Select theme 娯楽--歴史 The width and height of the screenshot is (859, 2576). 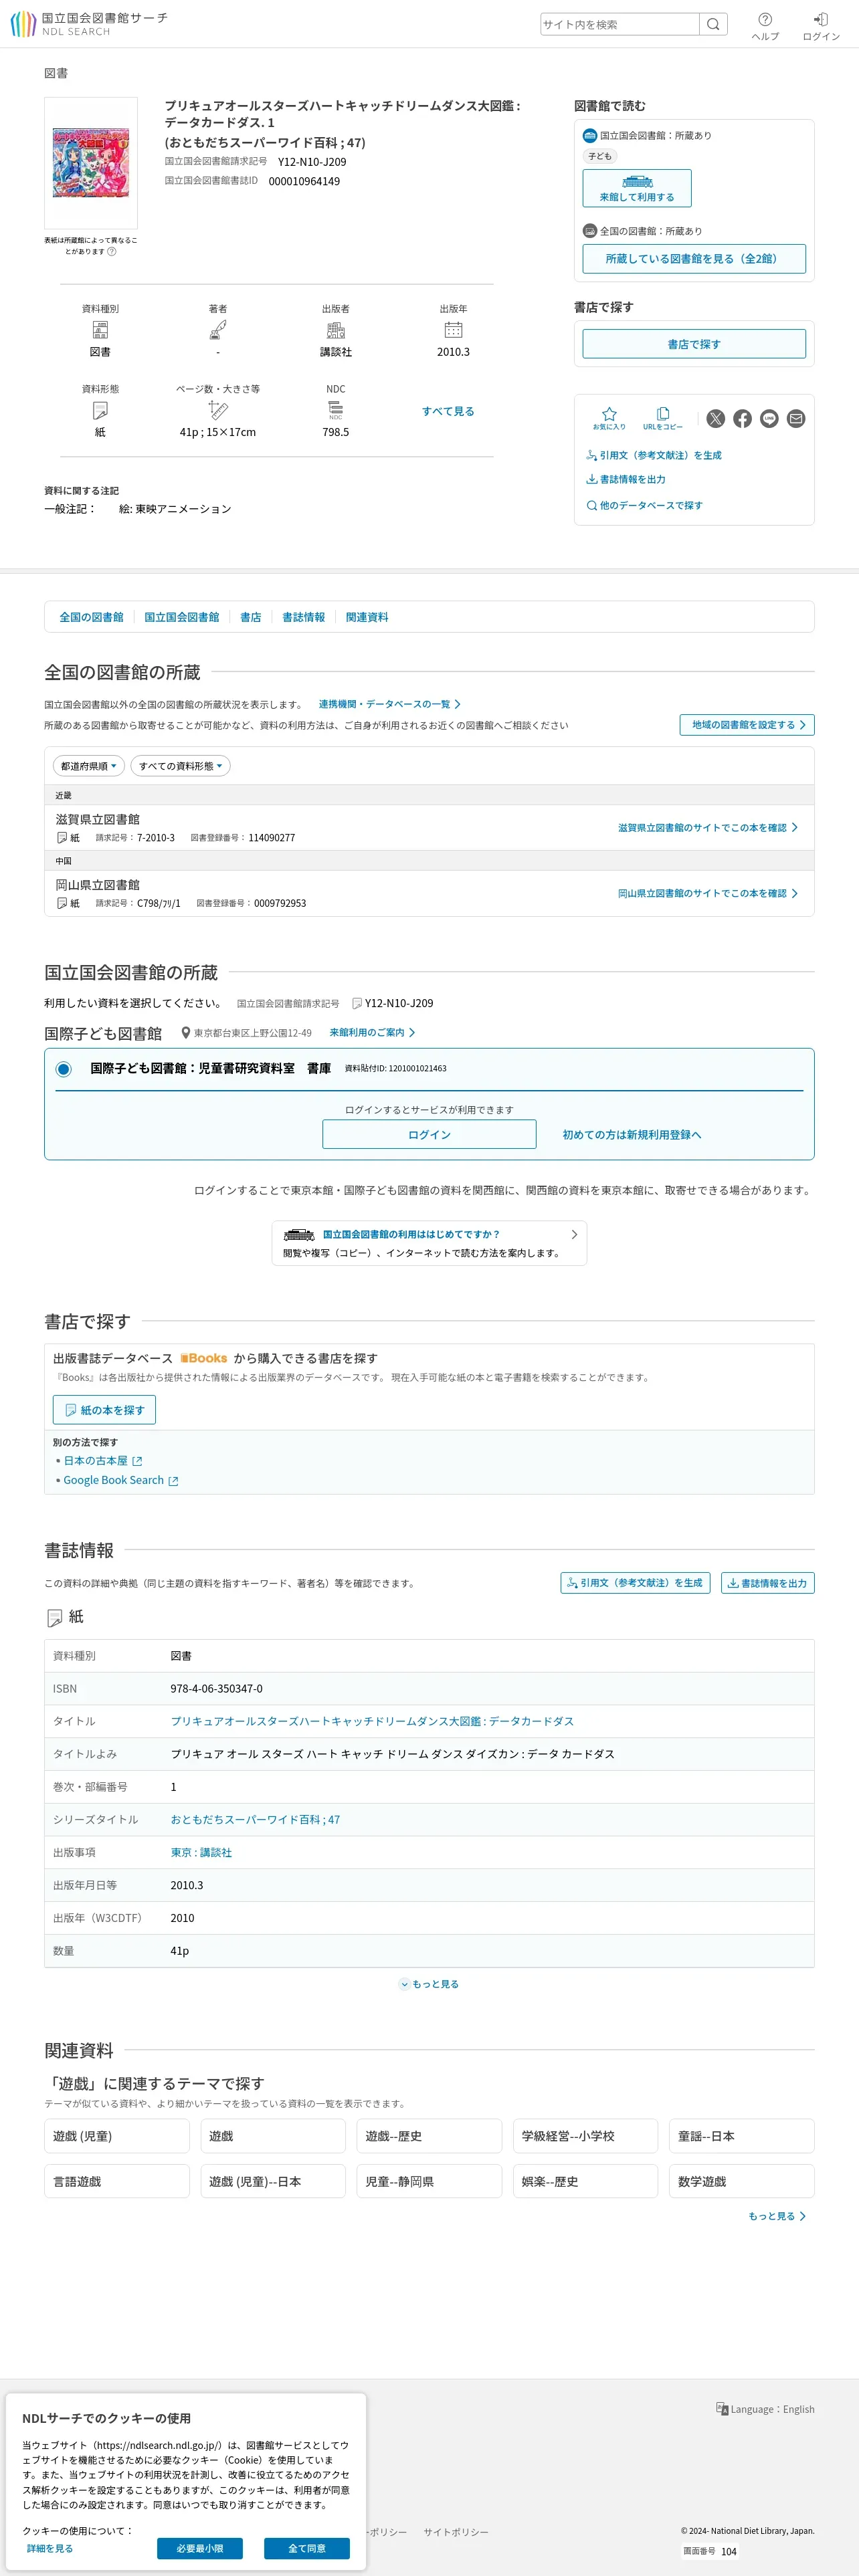coord(585,2181)
